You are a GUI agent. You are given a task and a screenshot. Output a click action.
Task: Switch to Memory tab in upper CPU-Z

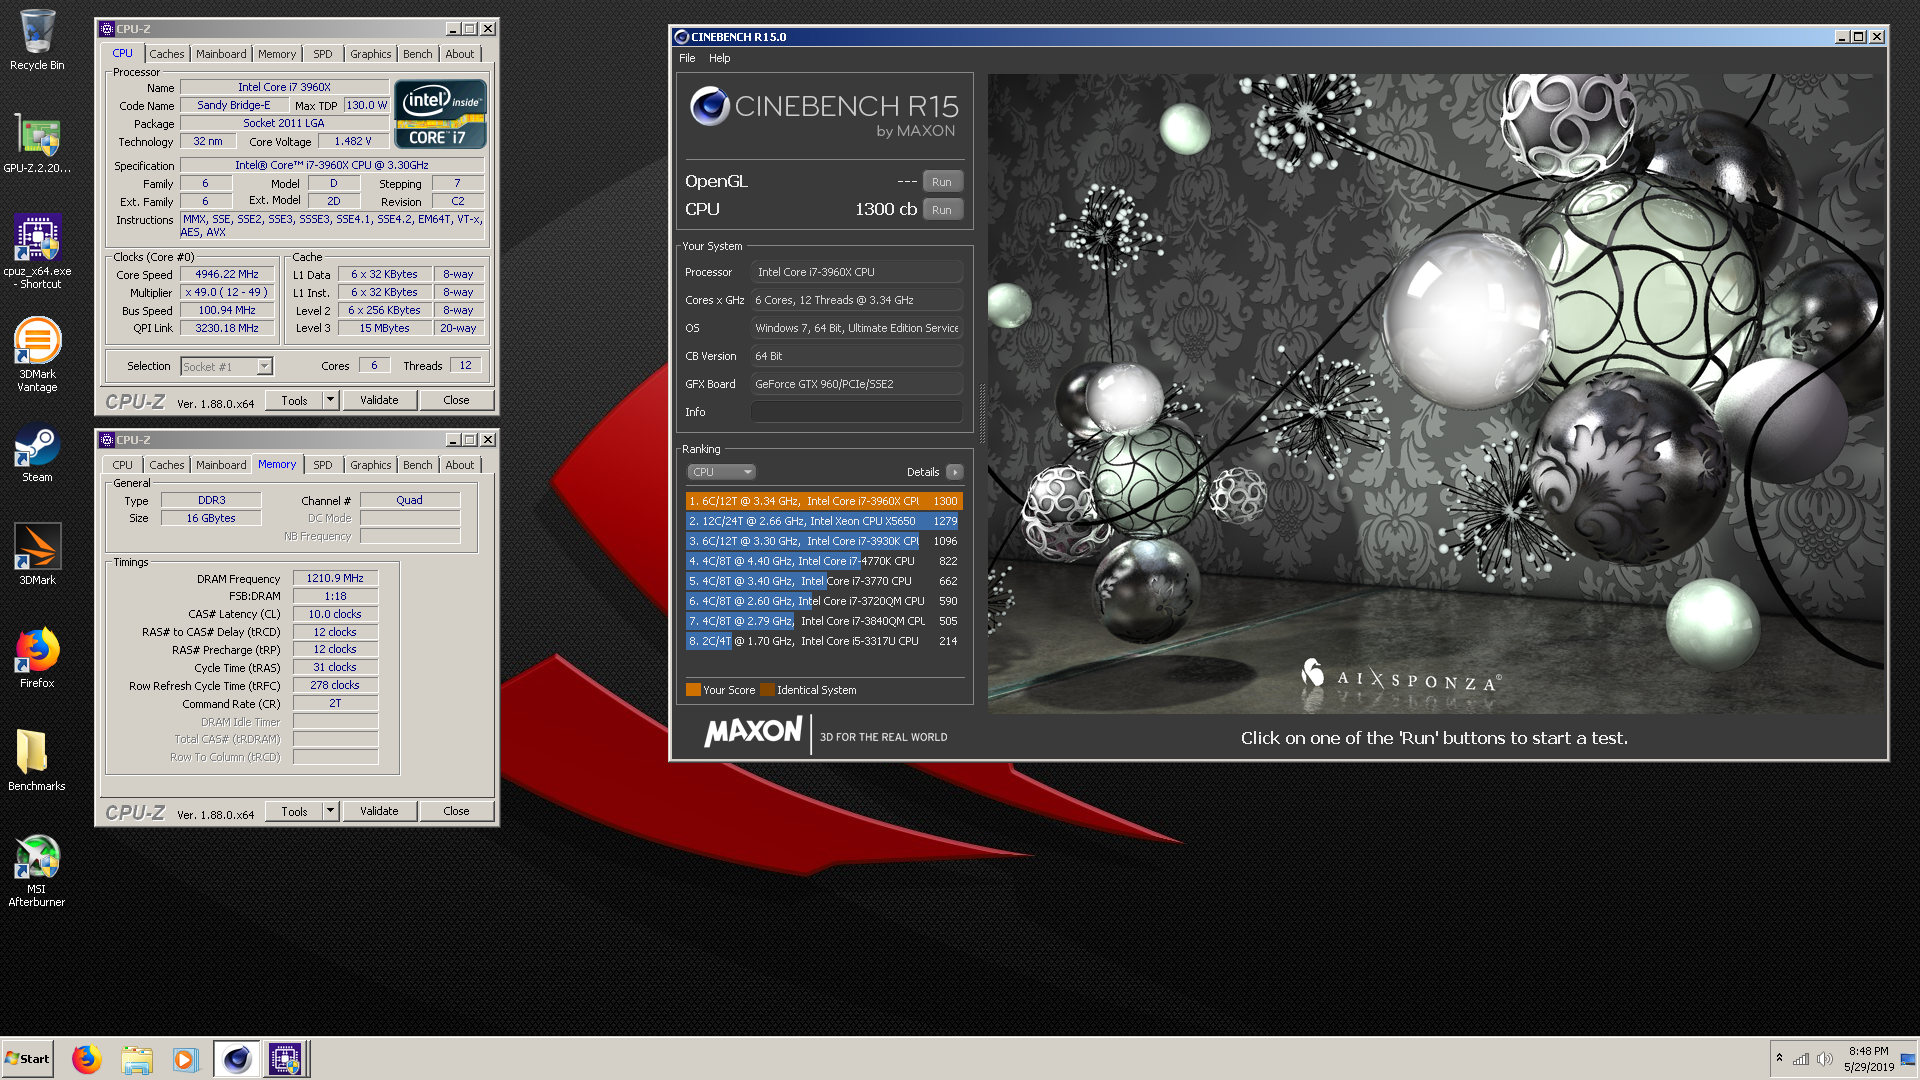(x=277, y=54)
